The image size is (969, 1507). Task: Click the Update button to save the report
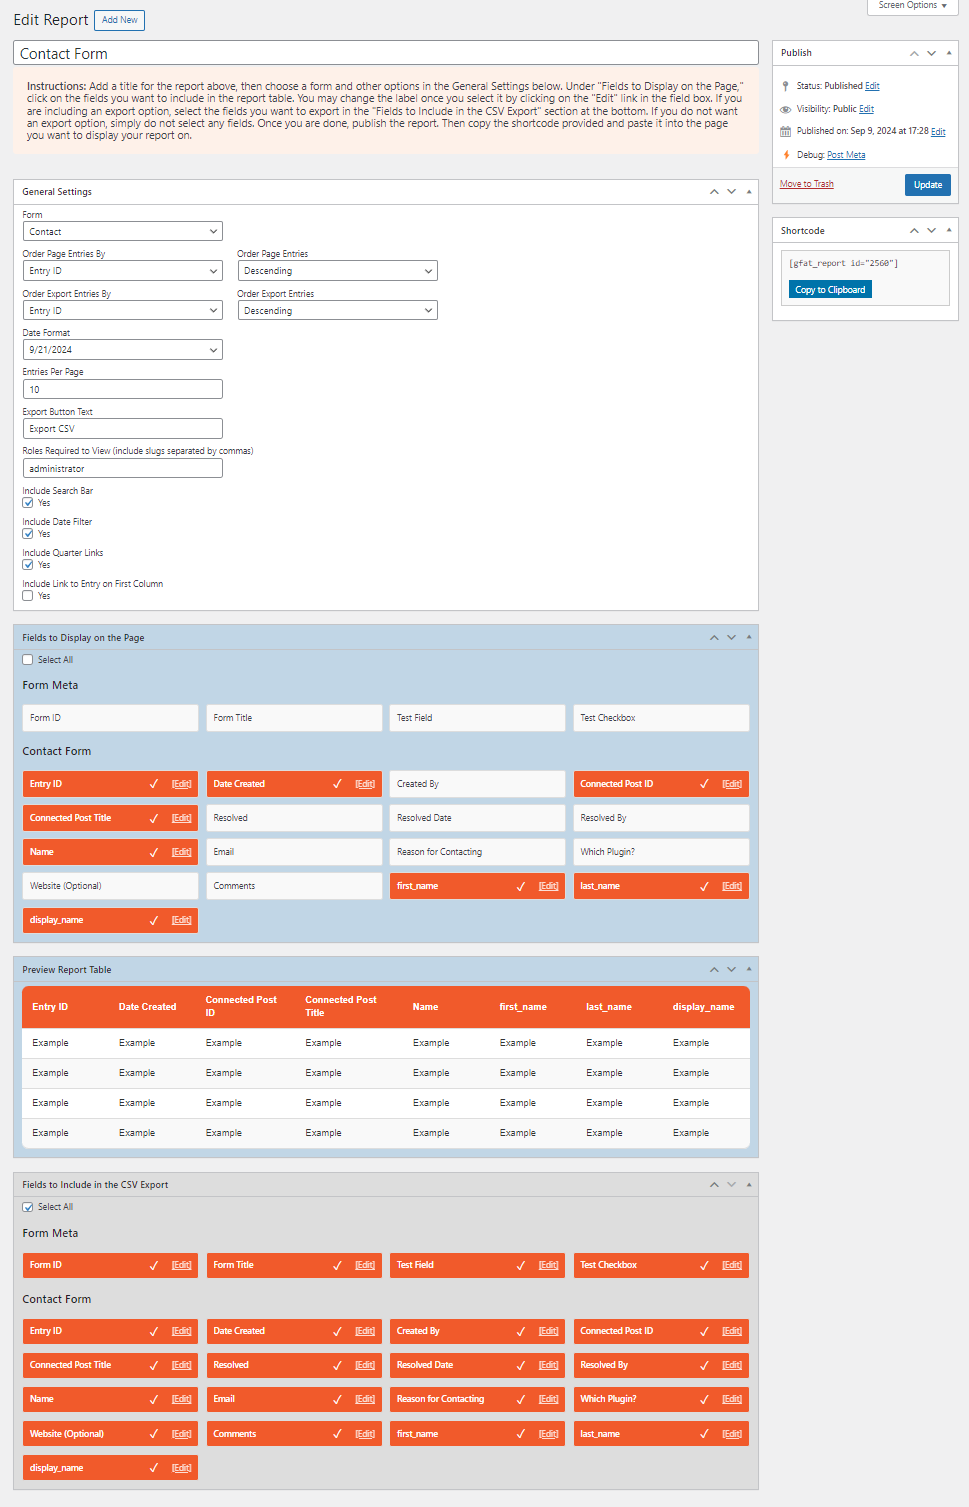927,184
